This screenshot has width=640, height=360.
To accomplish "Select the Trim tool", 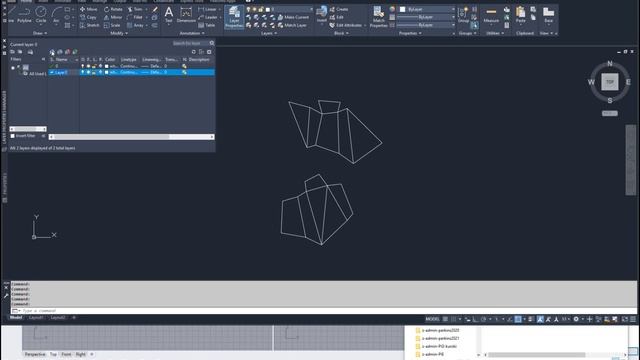I will pos(135,9).
